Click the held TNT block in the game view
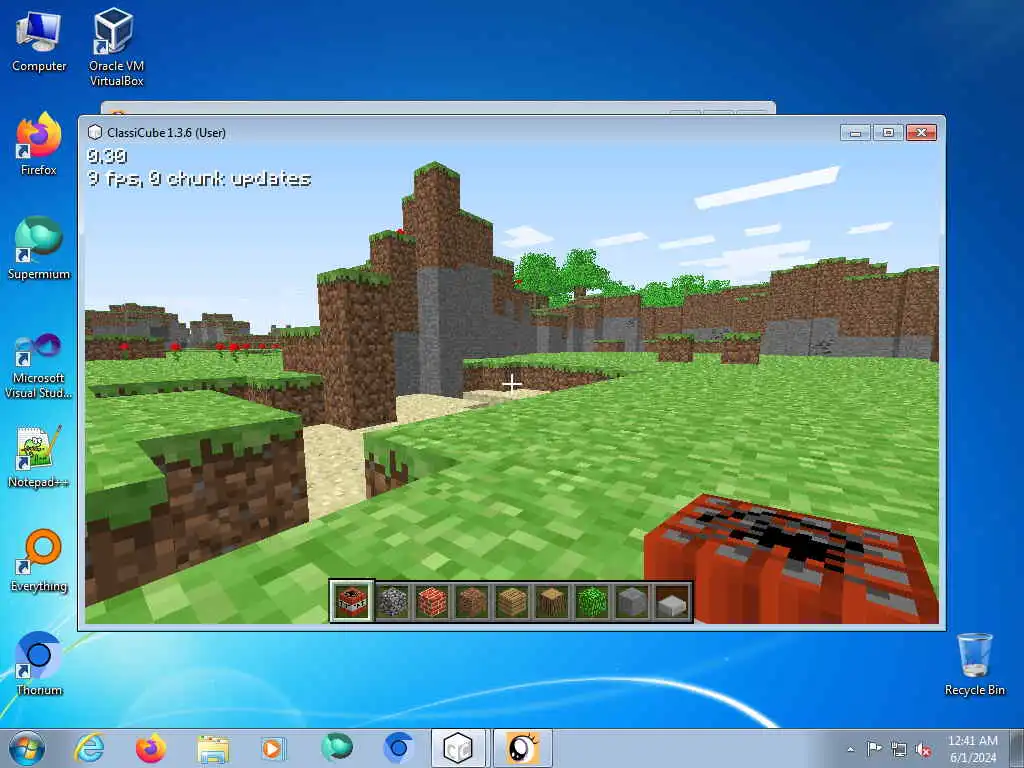This screenshot has width=1024, height=768. click(792, 558)
